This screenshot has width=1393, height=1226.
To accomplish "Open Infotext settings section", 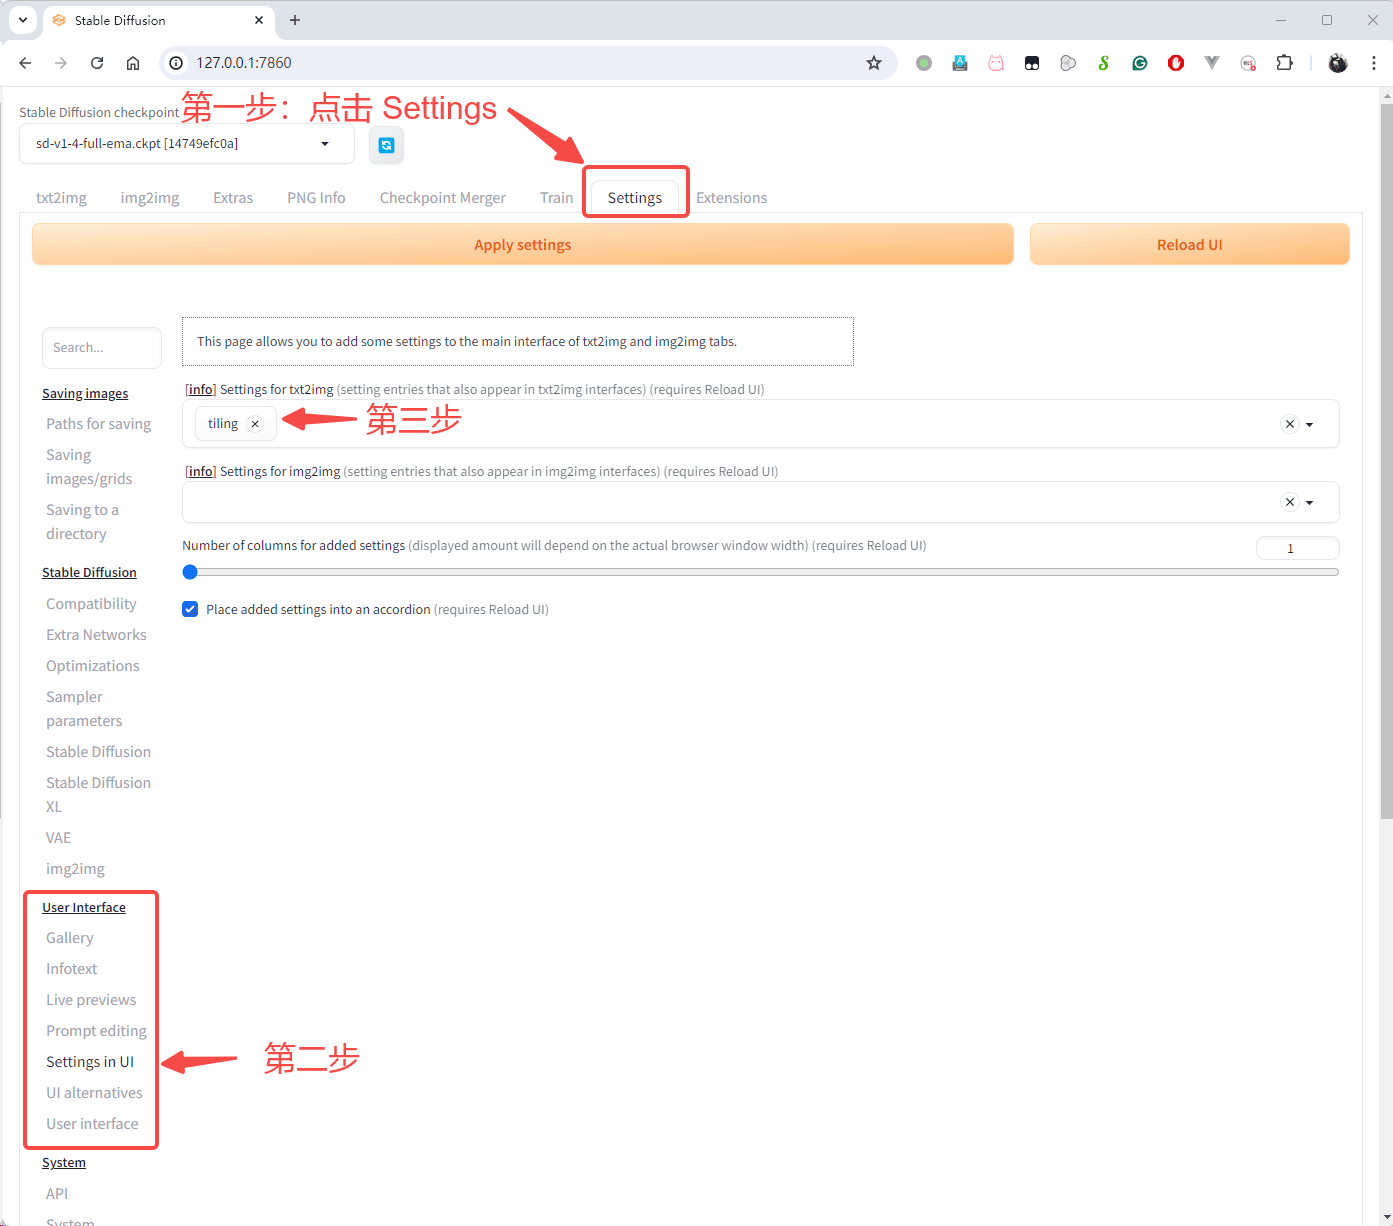I will [x=72, y=969].
